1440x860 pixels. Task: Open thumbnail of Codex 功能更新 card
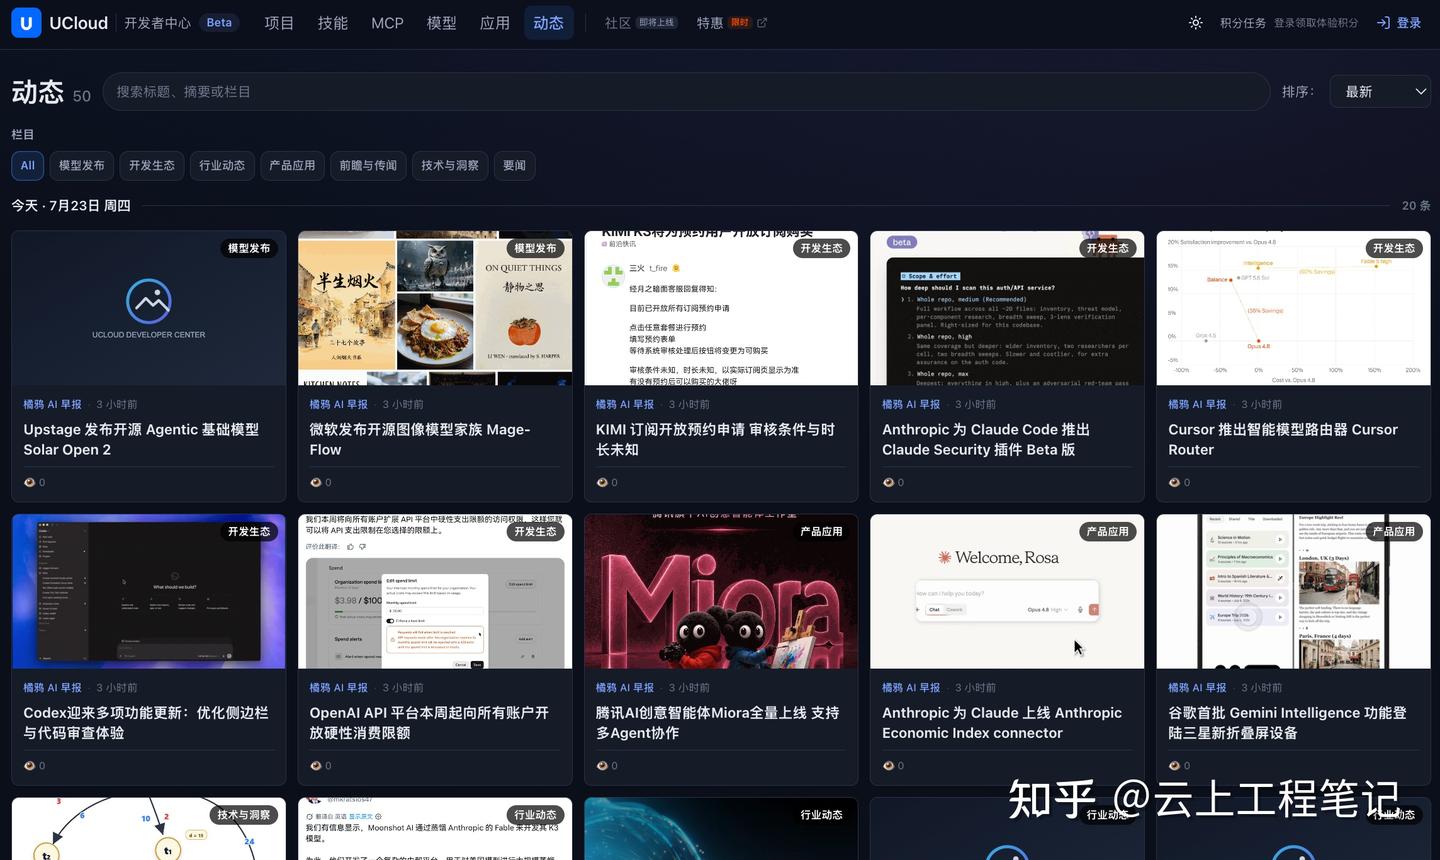pyautogui.click(x=148, y=592)
